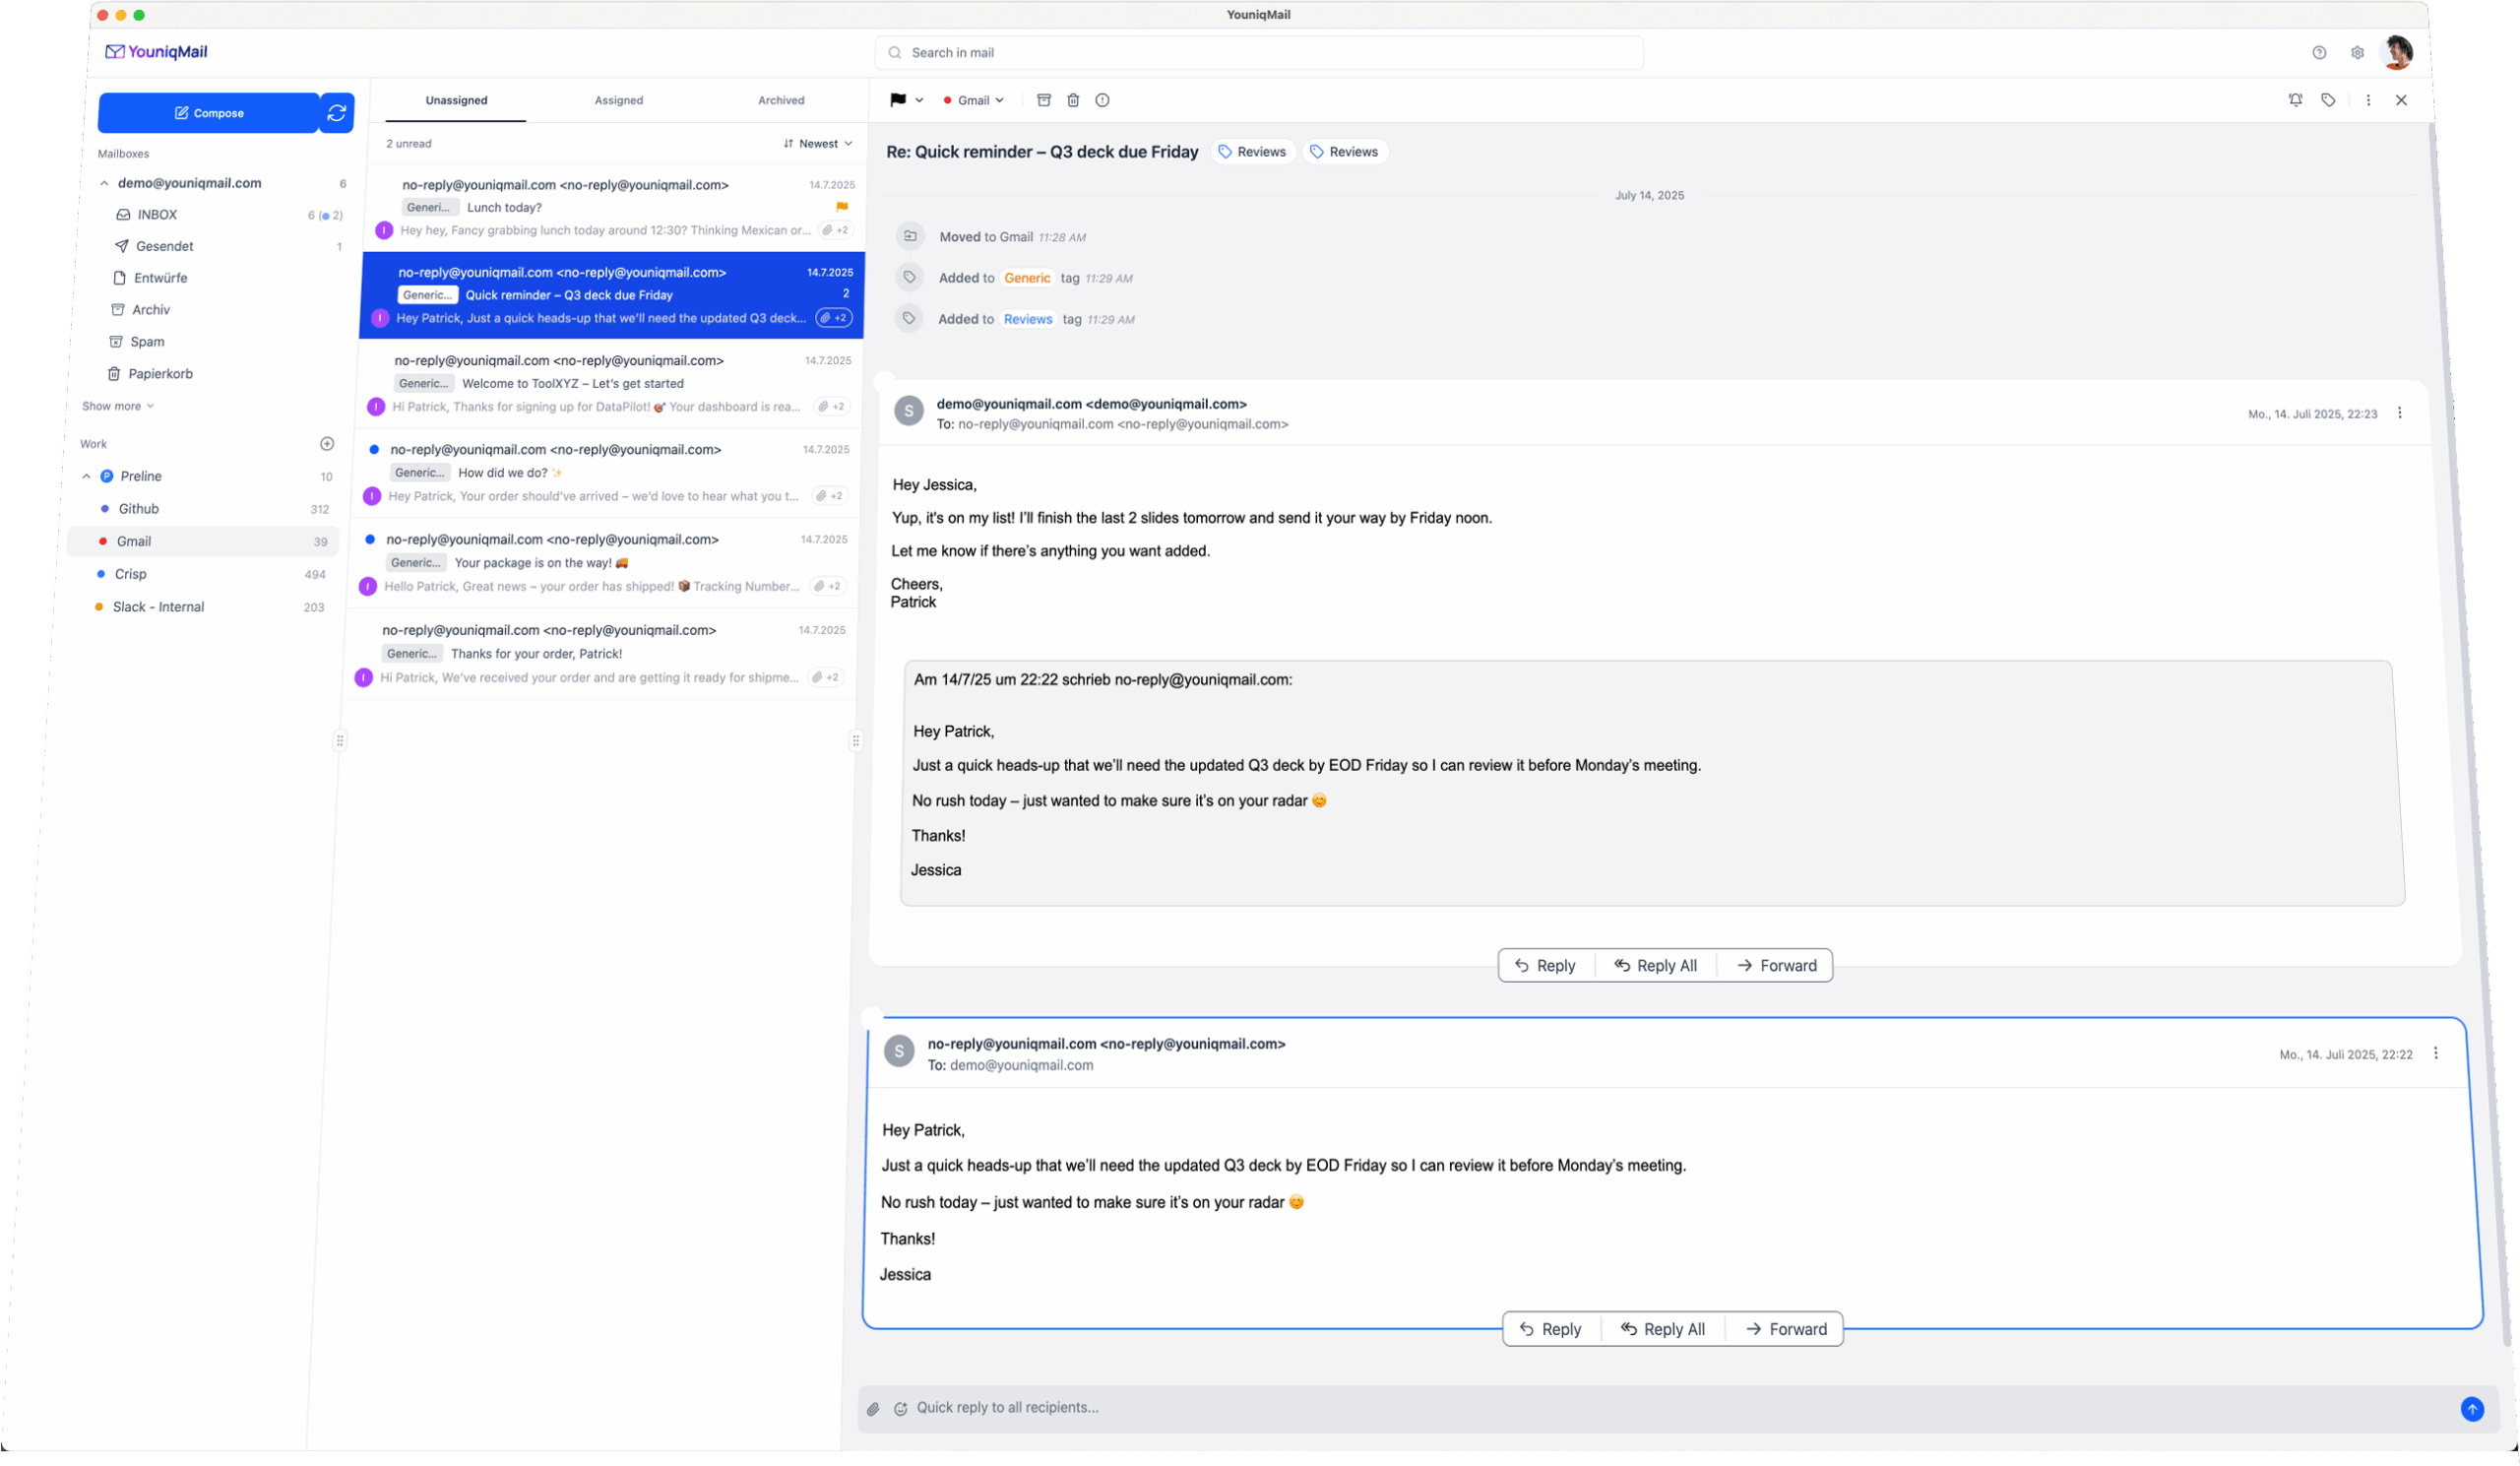Open the flag dropdown in toolbar
Image resolution: width=2520 pixels, height=1466 pixels.
(x=906, y=100)
